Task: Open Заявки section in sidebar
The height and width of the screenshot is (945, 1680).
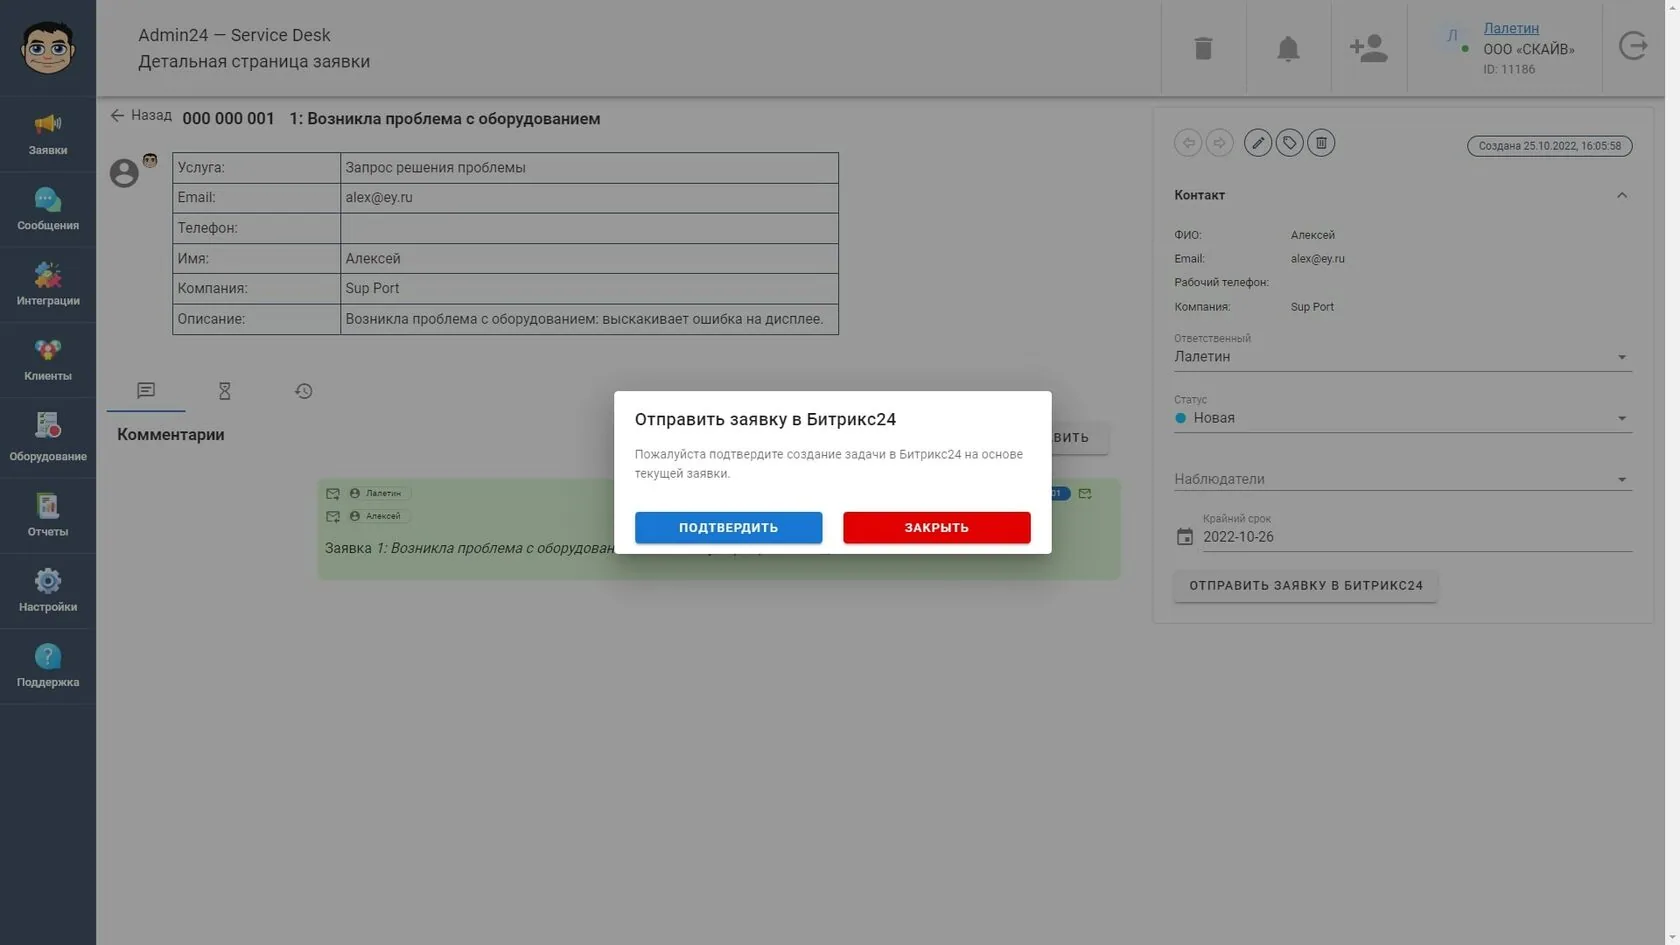Action: 48,134
